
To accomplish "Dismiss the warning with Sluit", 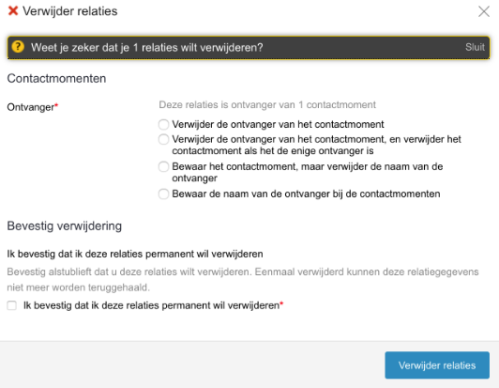I will (x=475, y=47).
